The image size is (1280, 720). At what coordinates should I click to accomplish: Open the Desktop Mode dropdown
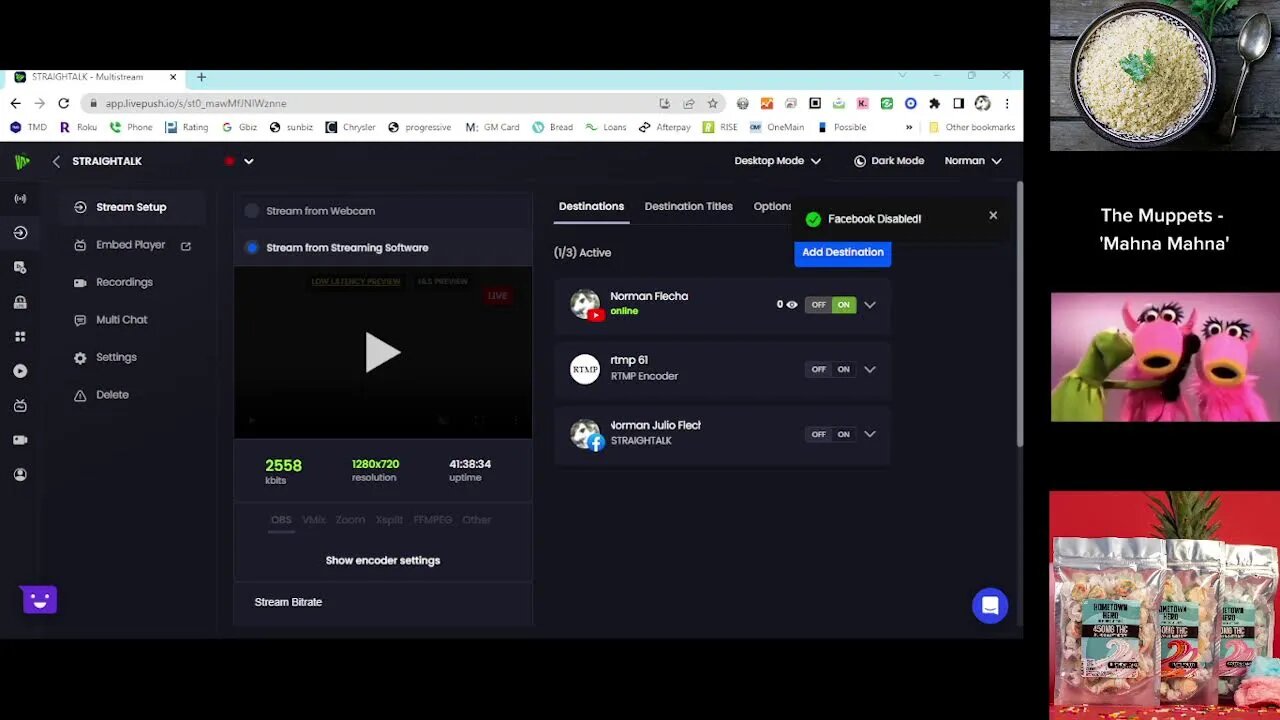[x=778, y=161]
